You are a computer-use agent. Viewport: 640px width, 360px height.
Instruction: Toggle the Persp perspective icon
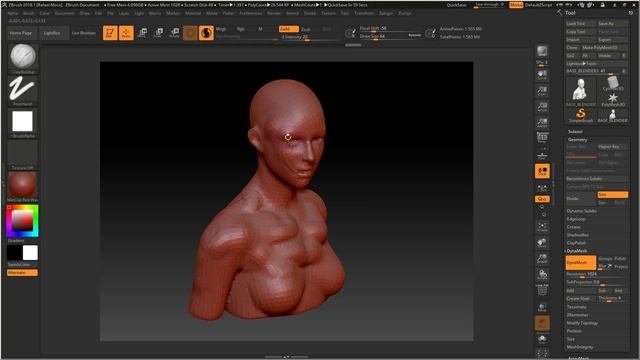tap(542, 138)
